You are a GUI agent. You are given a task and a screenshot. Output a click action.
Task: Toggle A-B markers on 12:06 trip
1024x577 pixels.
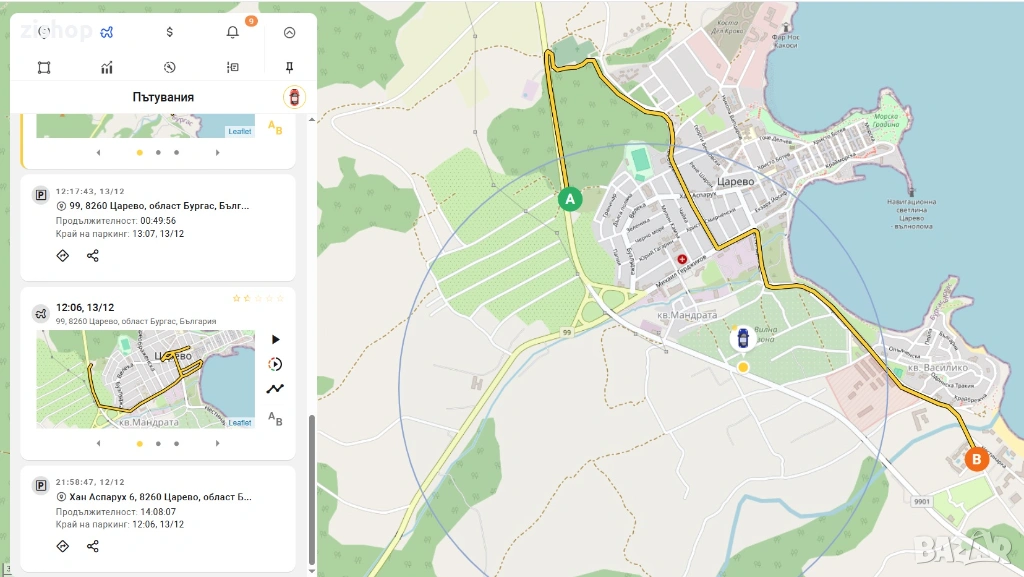point(275,418)
